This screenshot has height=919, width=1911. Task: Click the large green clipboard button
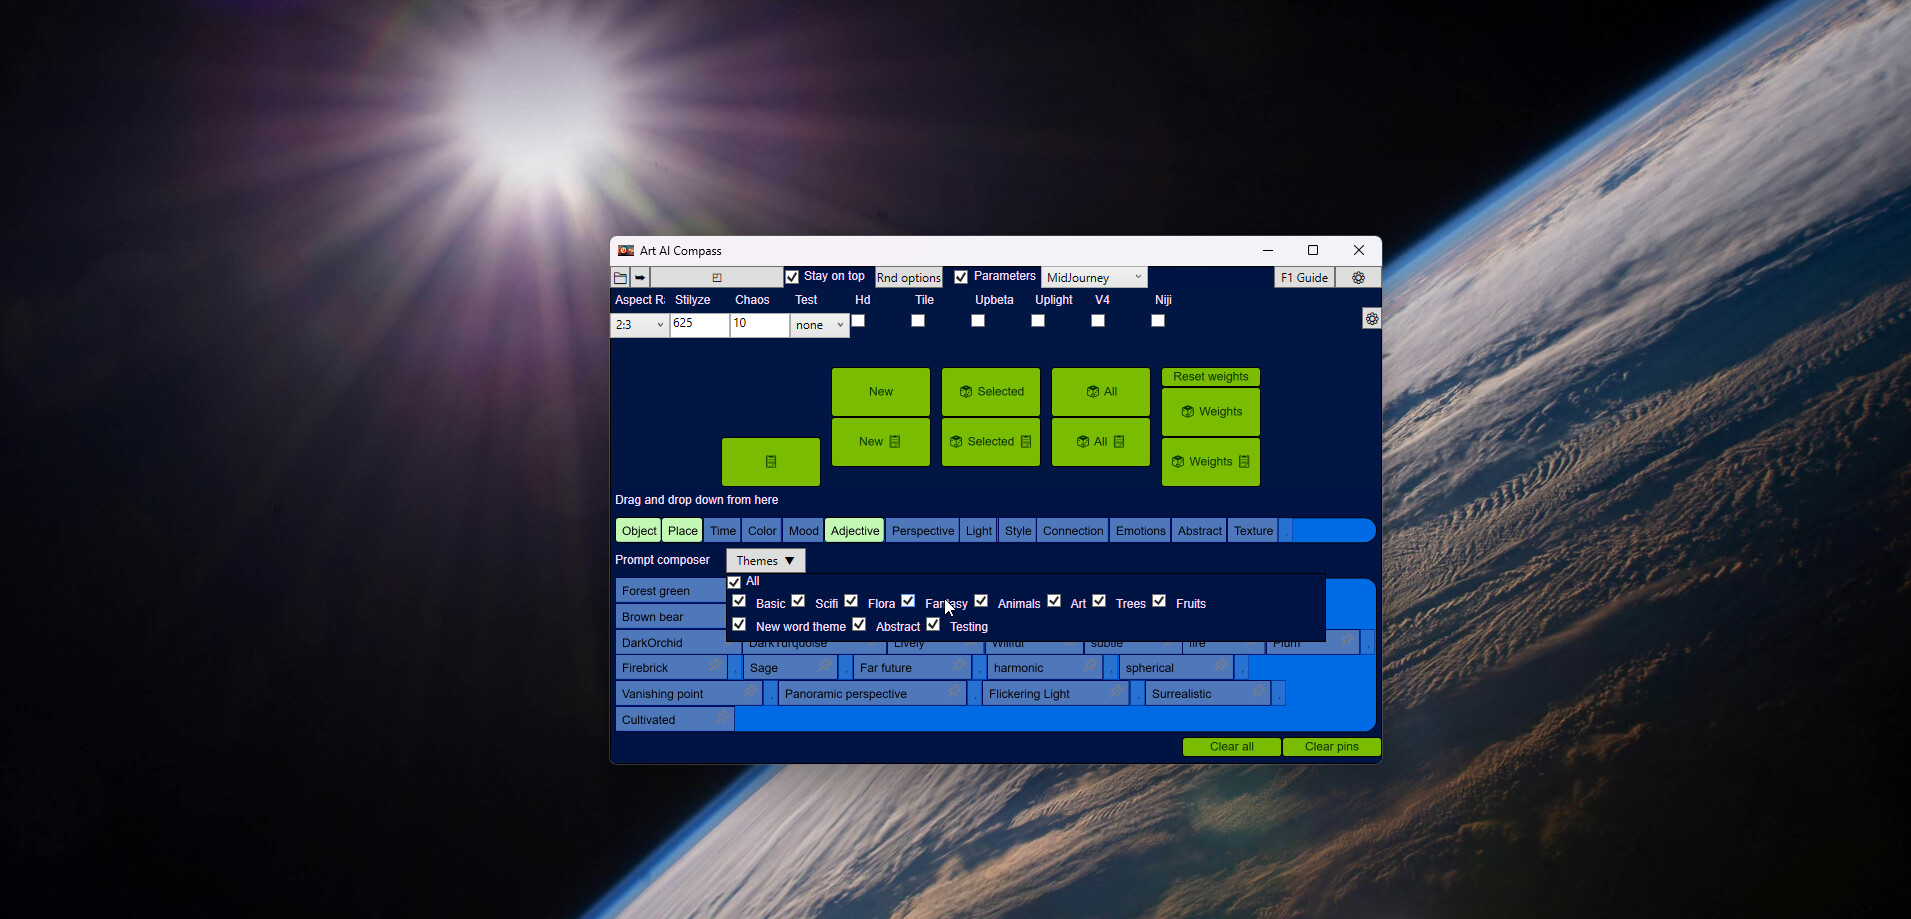(770, 461)
